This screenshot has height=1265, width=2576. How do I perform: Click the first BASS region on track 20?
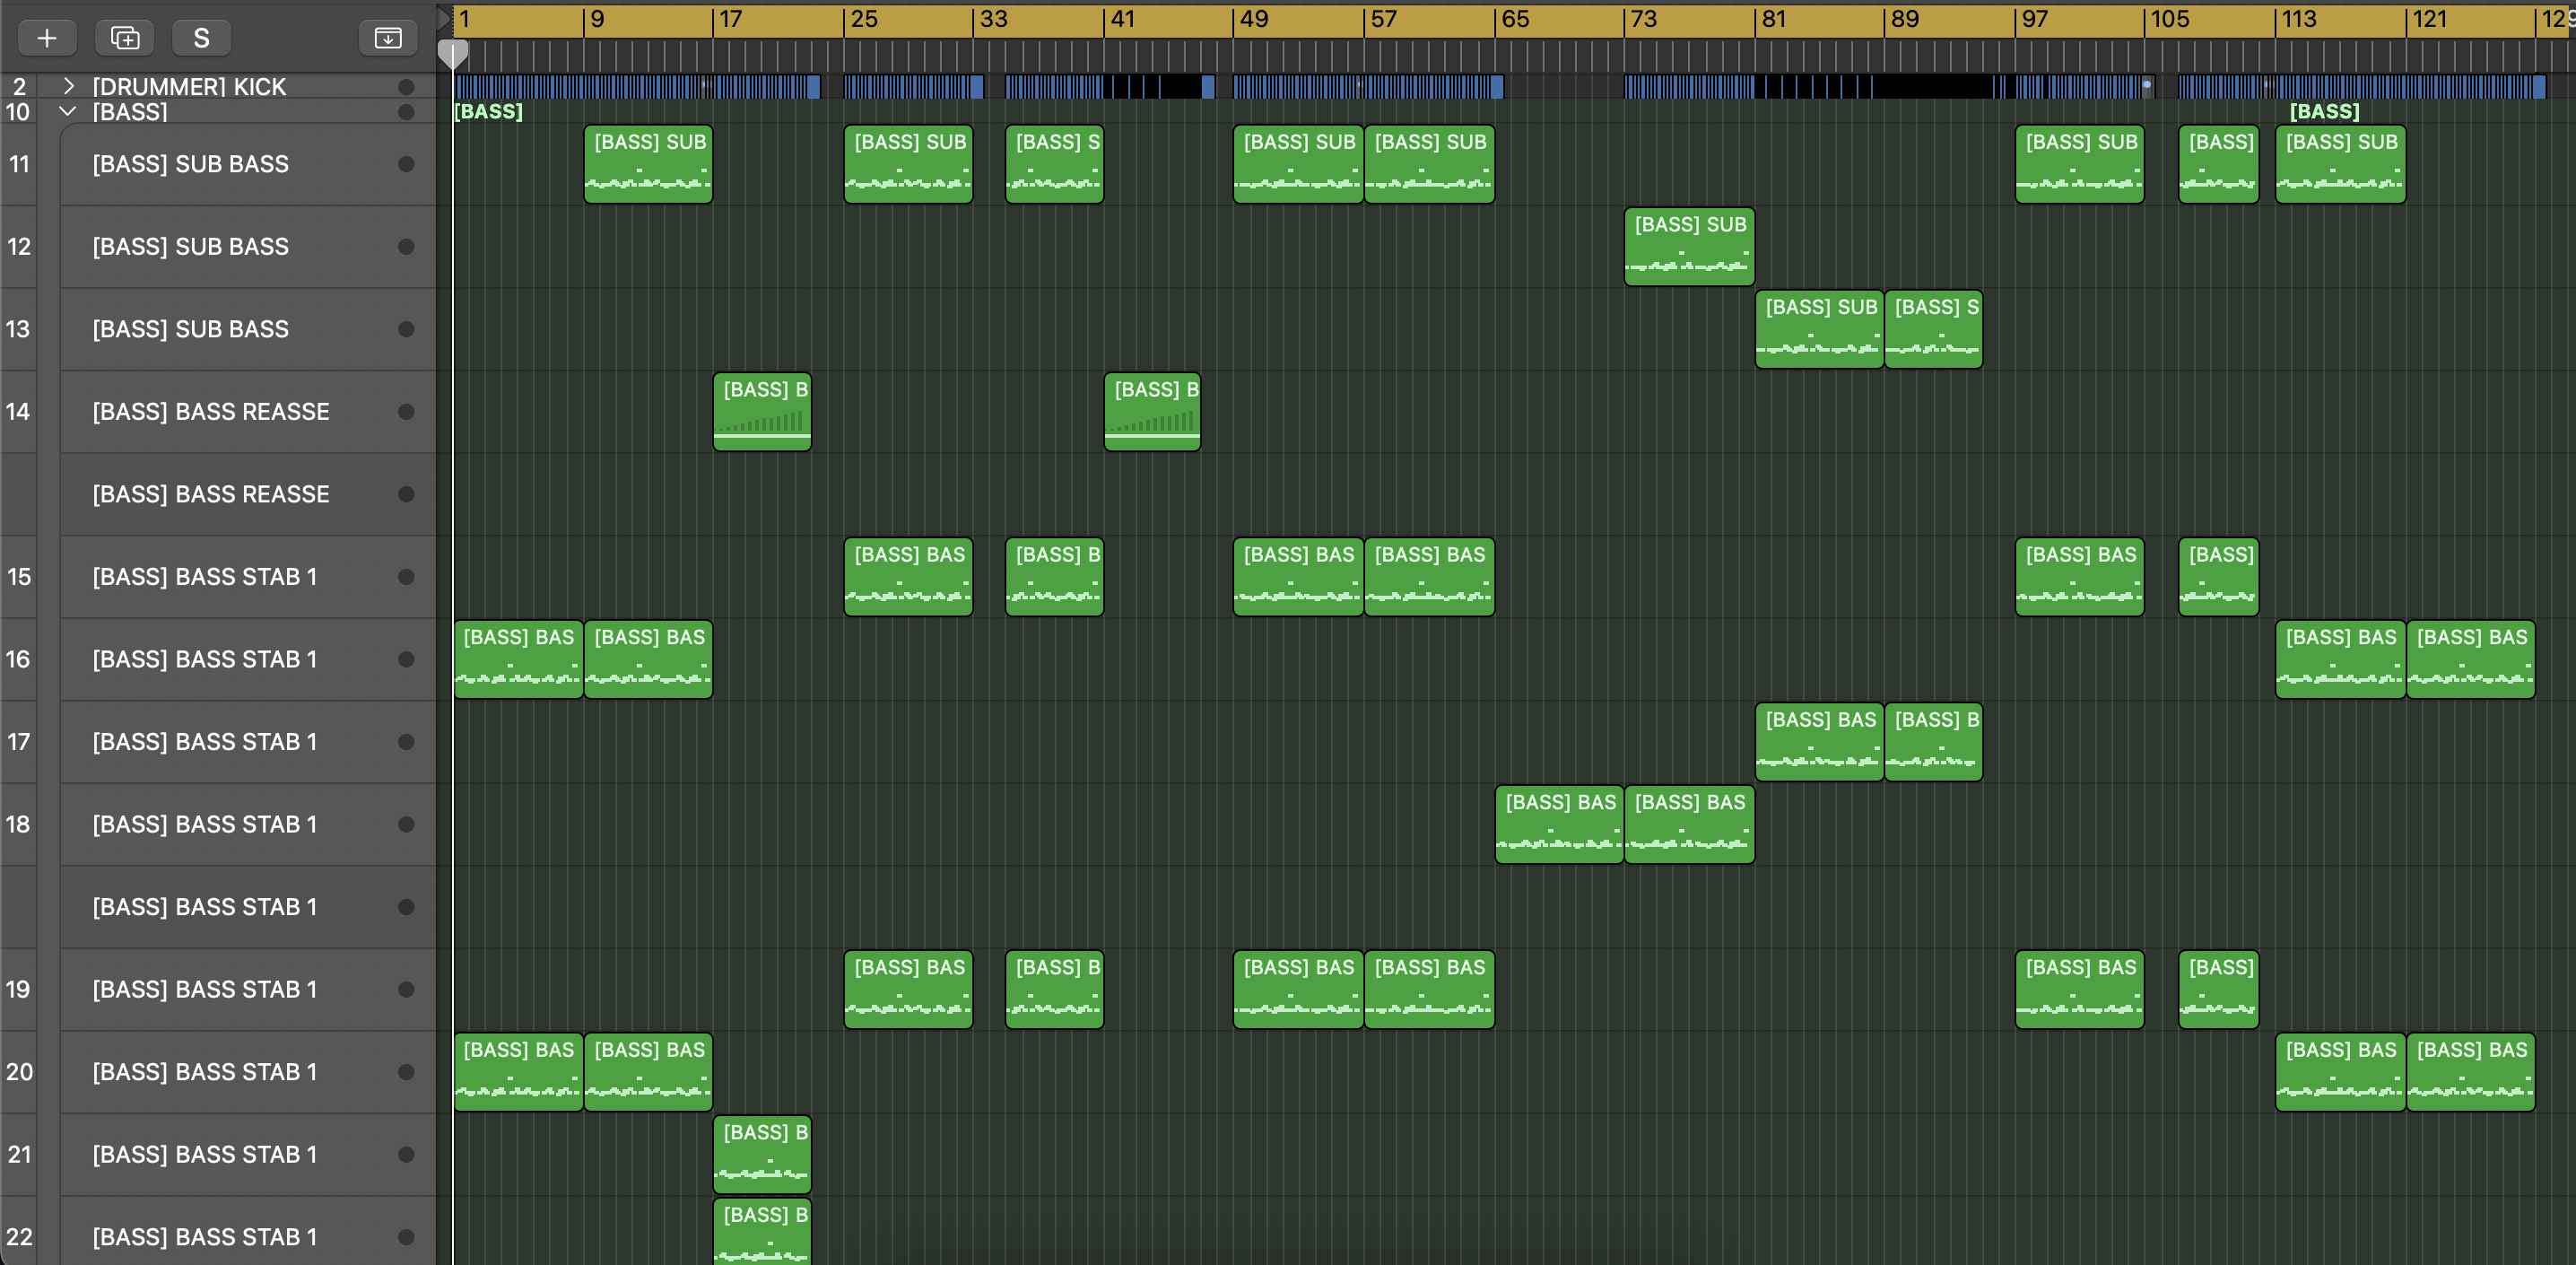518,1072
